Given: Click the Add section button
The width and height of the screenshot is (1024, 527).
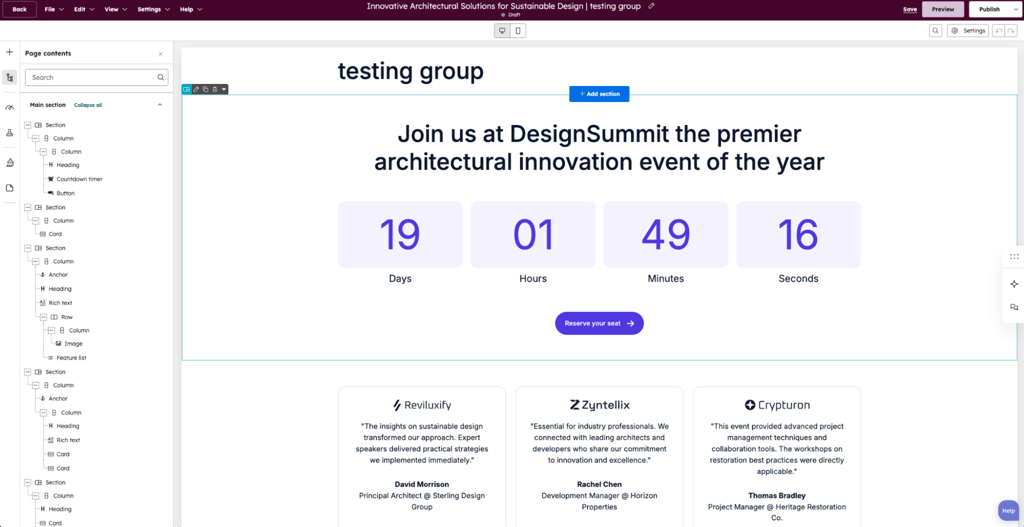Looking at the screenshot, I should pos(599,94).
